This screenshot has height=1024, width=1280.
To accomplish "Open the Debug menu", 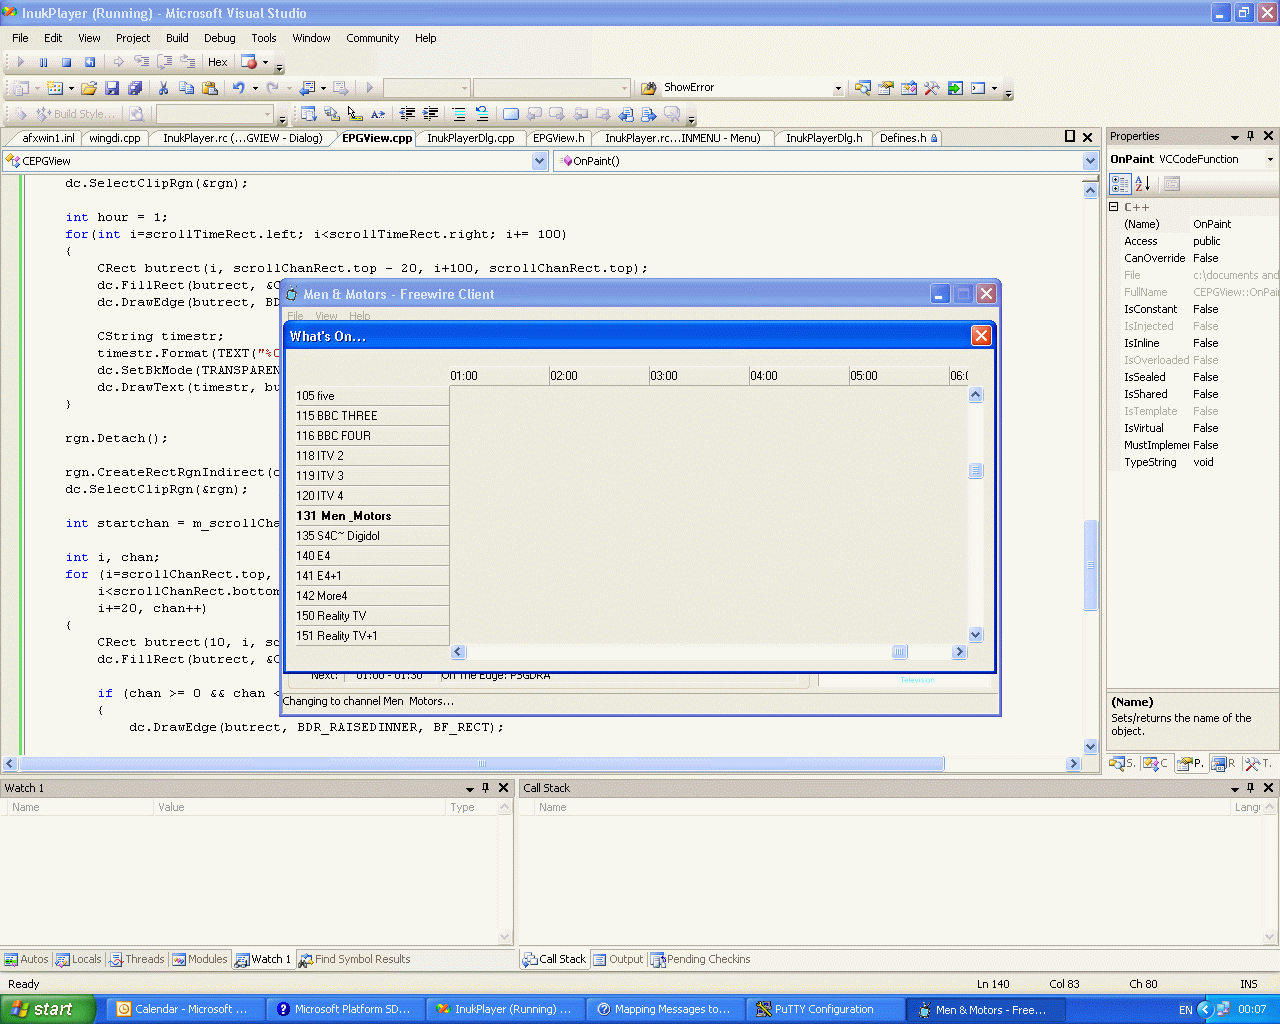I will [x=220, y=38].
